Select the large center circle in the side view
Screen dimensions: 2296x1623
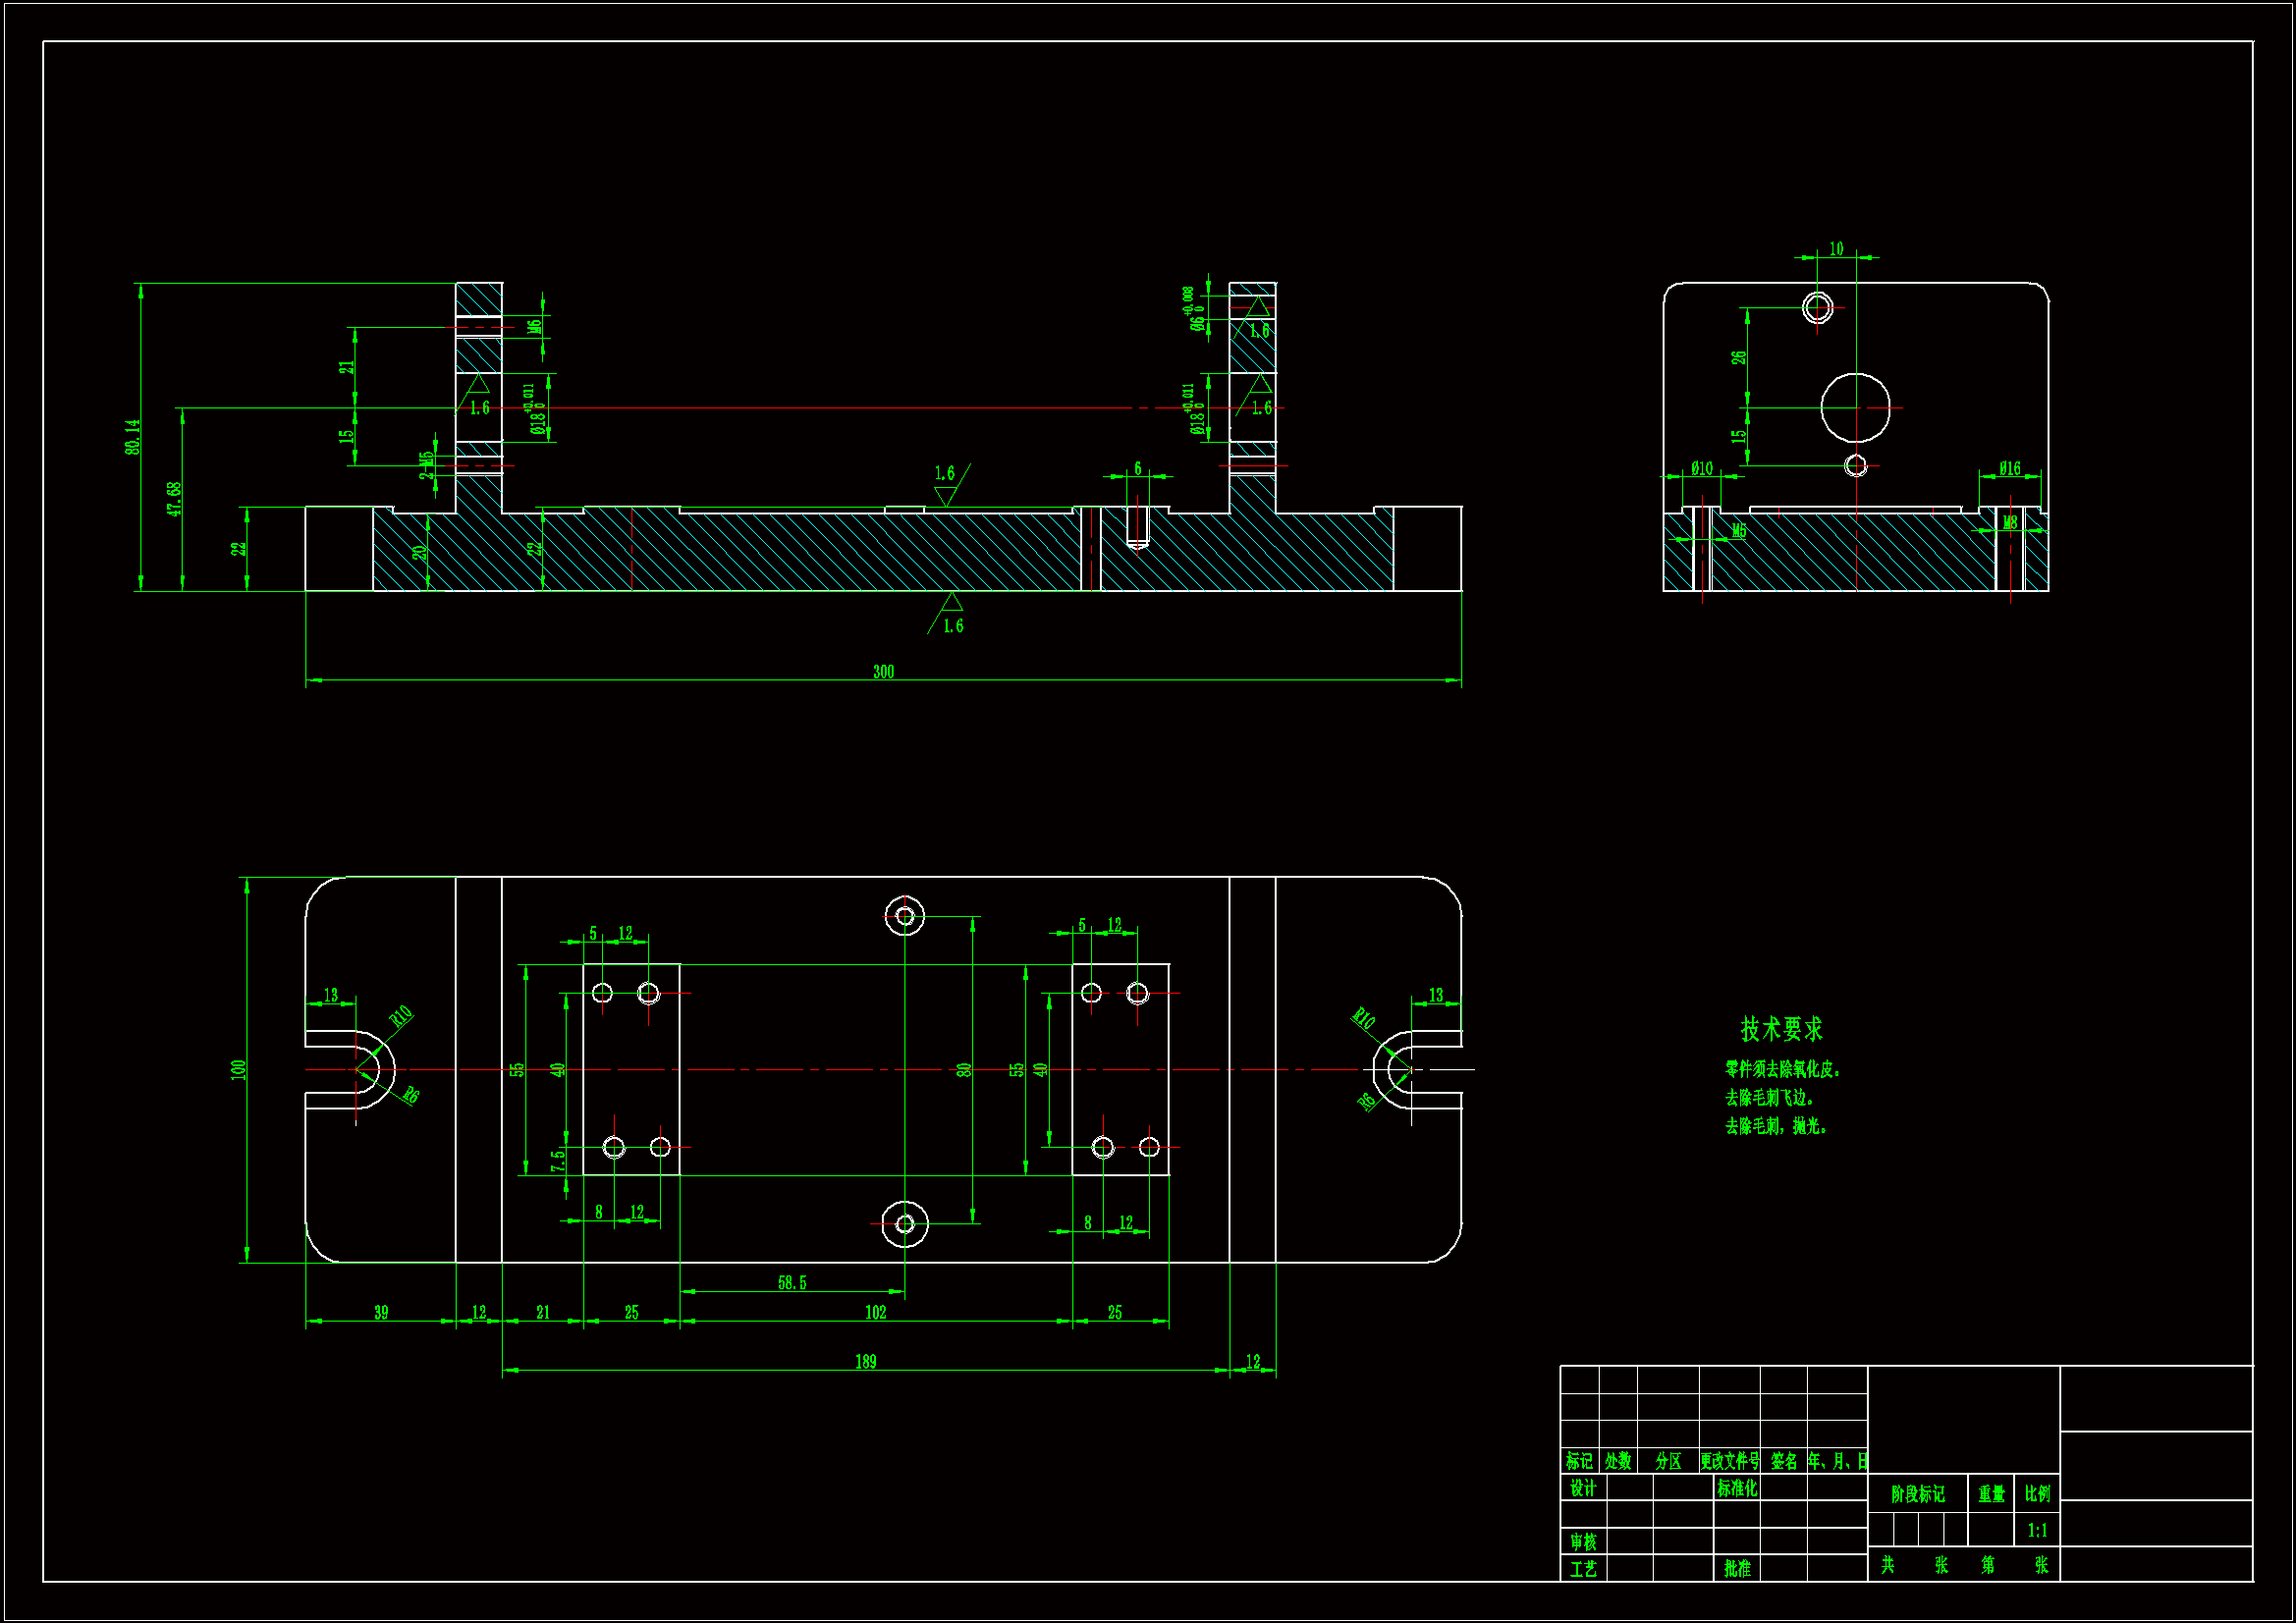click(x=1855, y=408)
